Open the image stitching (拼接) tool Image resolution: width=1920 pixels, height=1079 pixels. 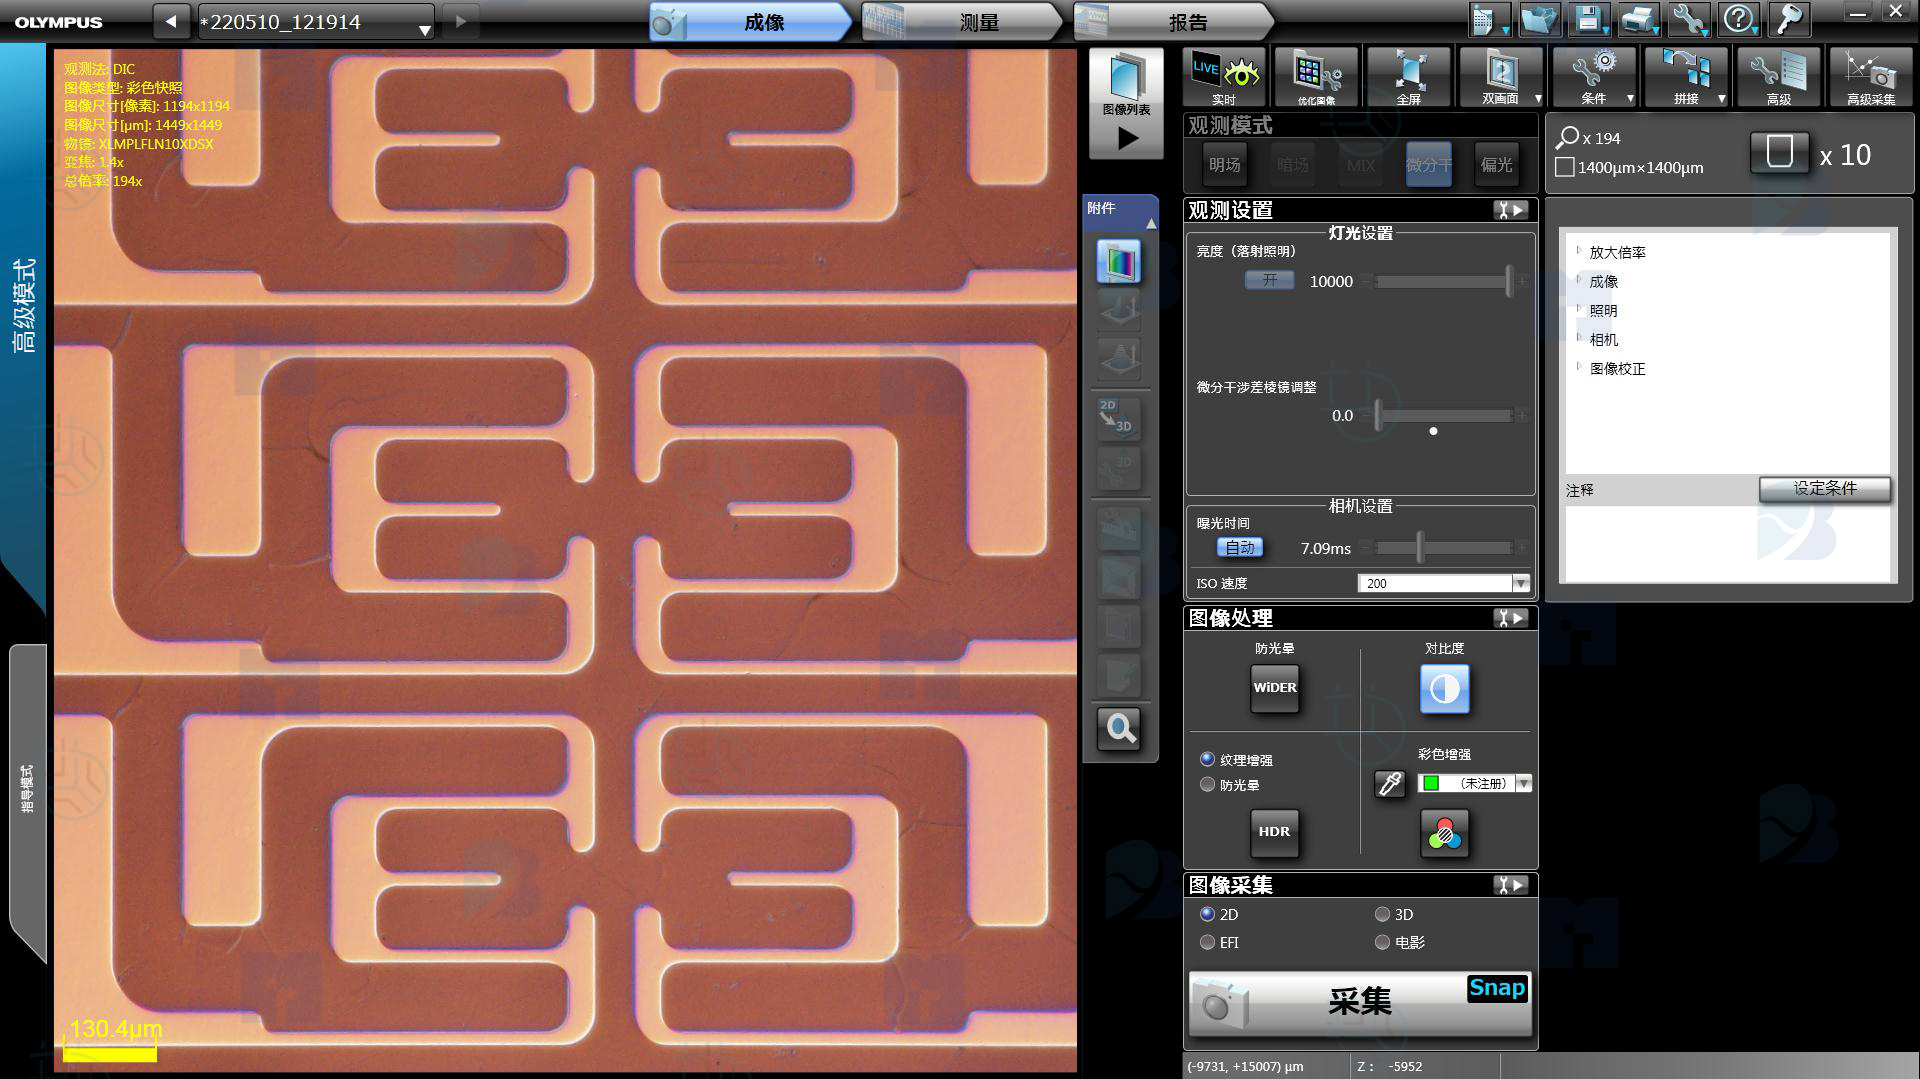[x=1686, y=76]
